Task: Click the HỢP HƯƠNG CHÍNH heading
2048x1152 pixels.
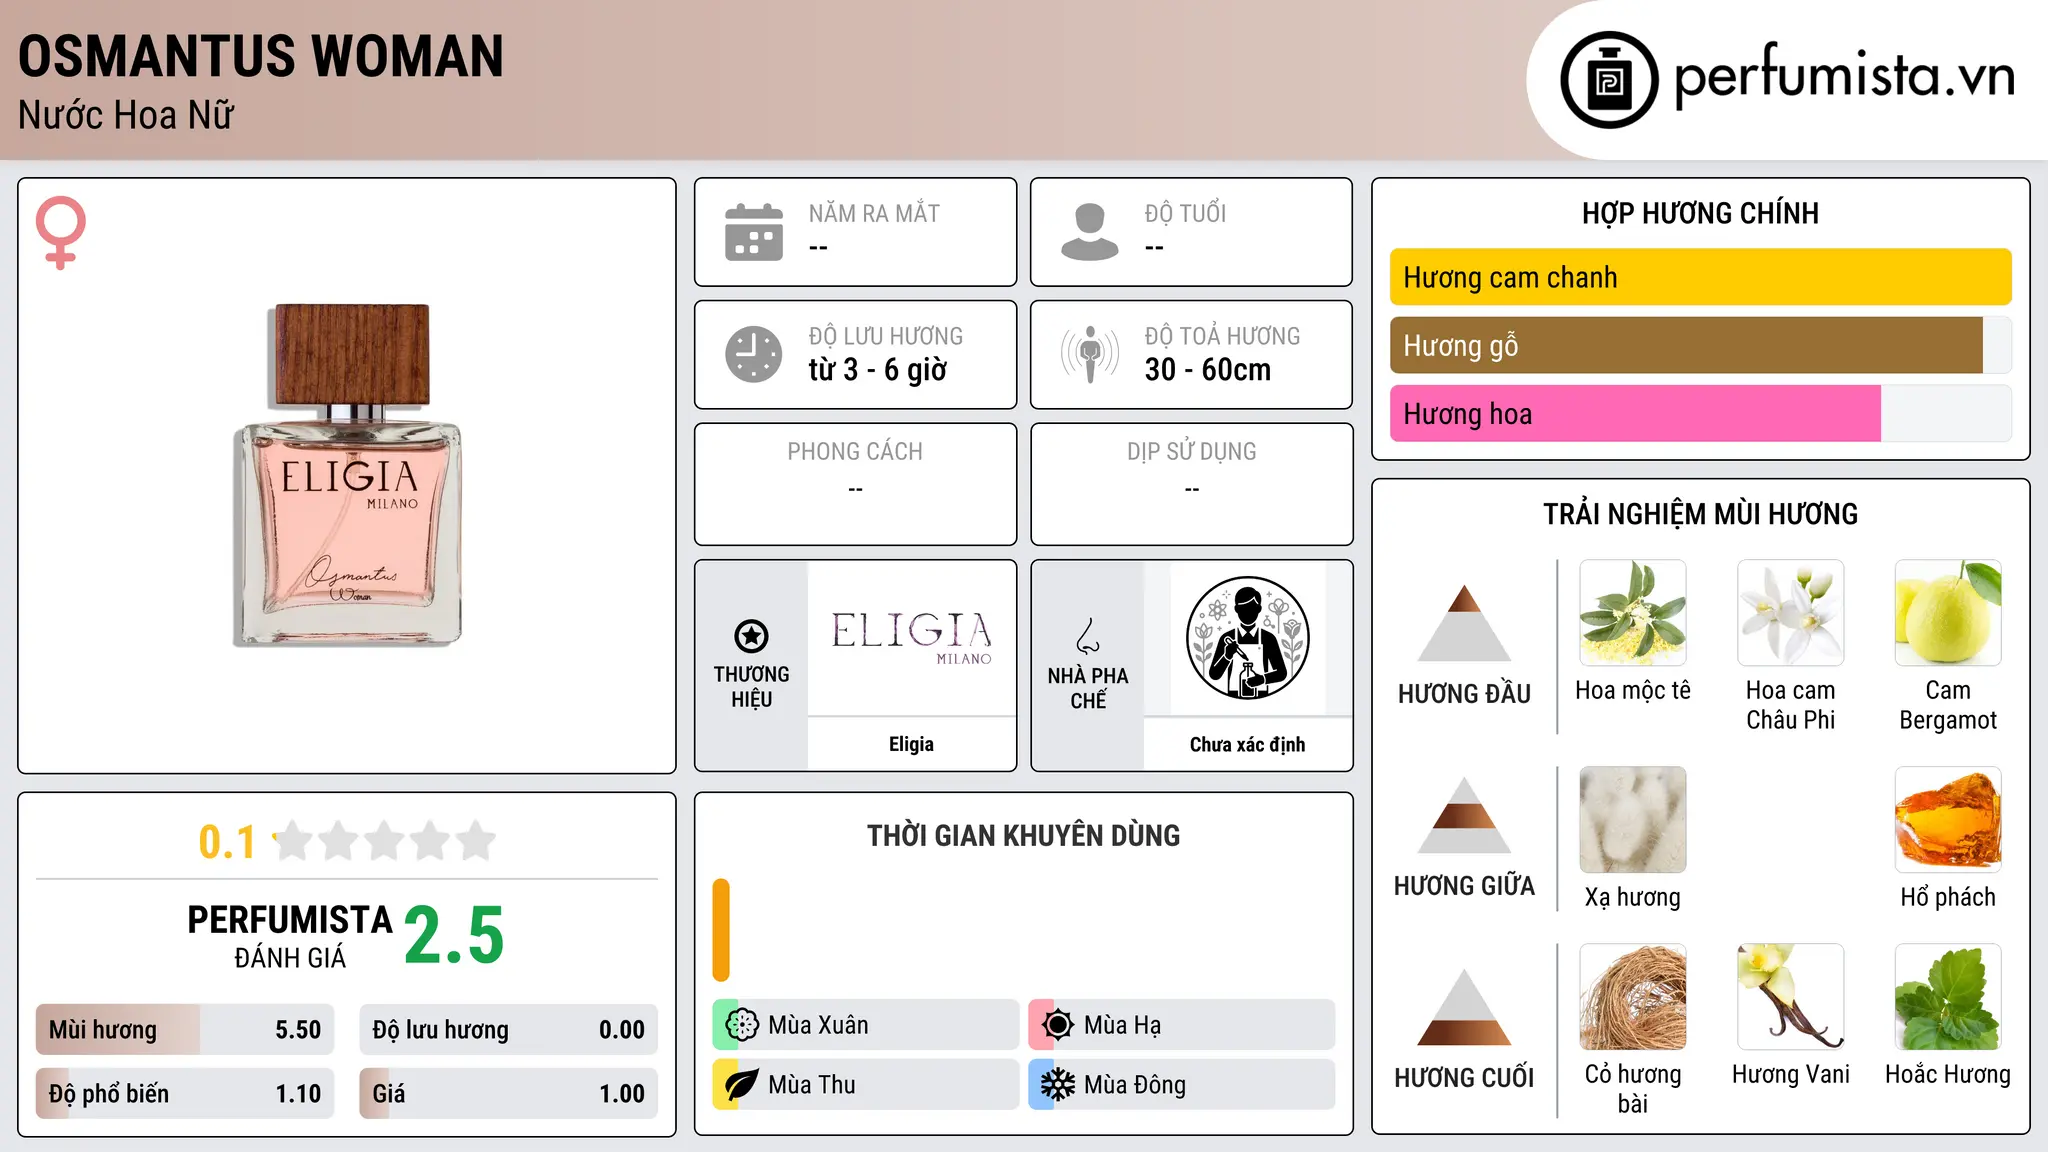Action: [x=1700, y=213]
